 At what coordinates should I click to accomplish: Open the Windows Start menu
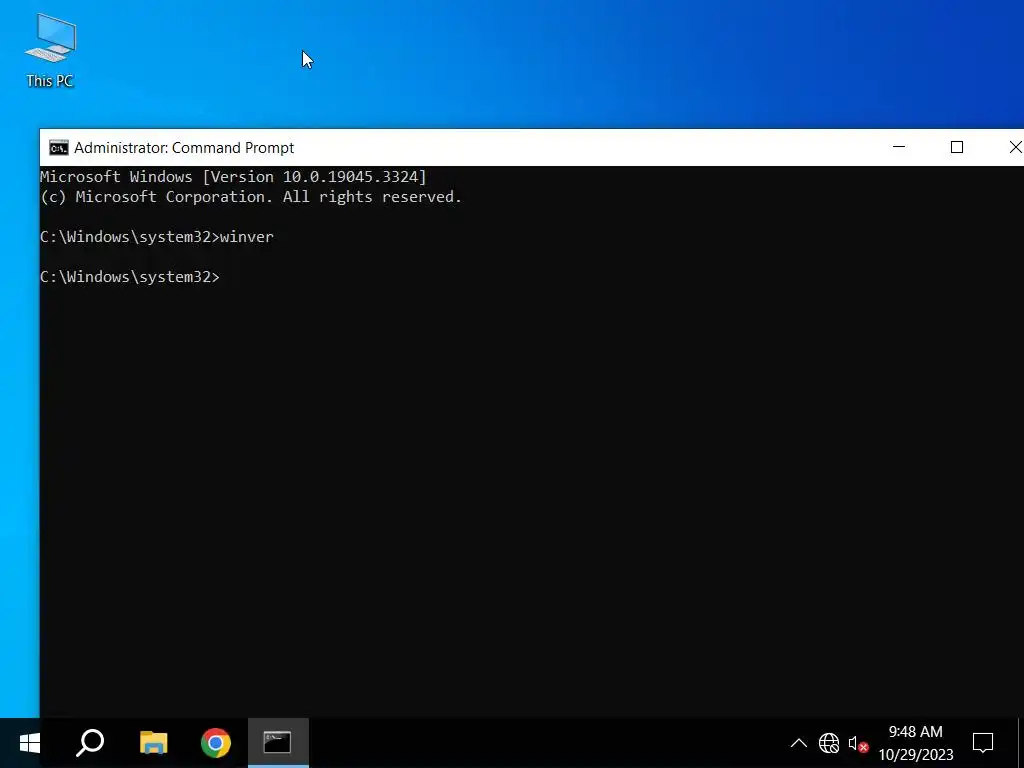click(29, 743)
